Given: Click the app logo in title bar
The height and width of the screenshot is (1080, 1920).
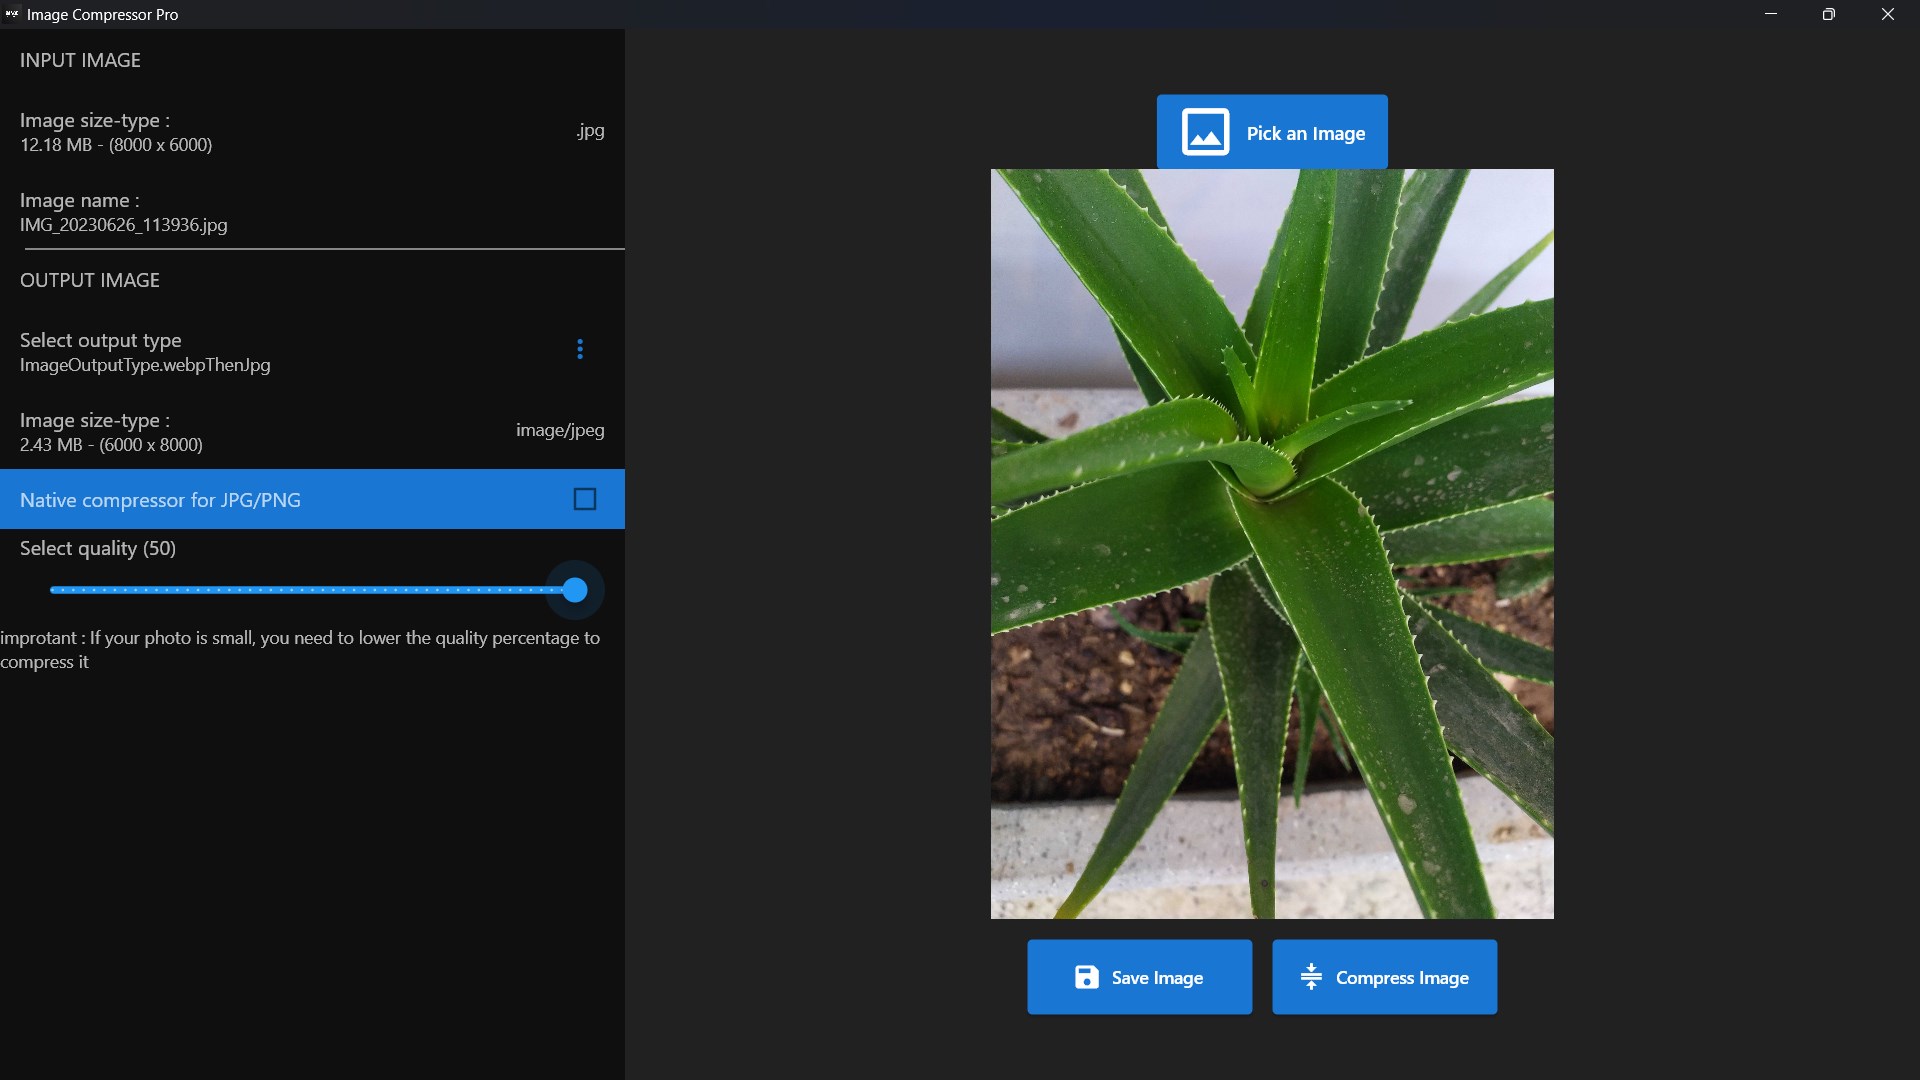Looking at the screenshot, I should 12,14.
